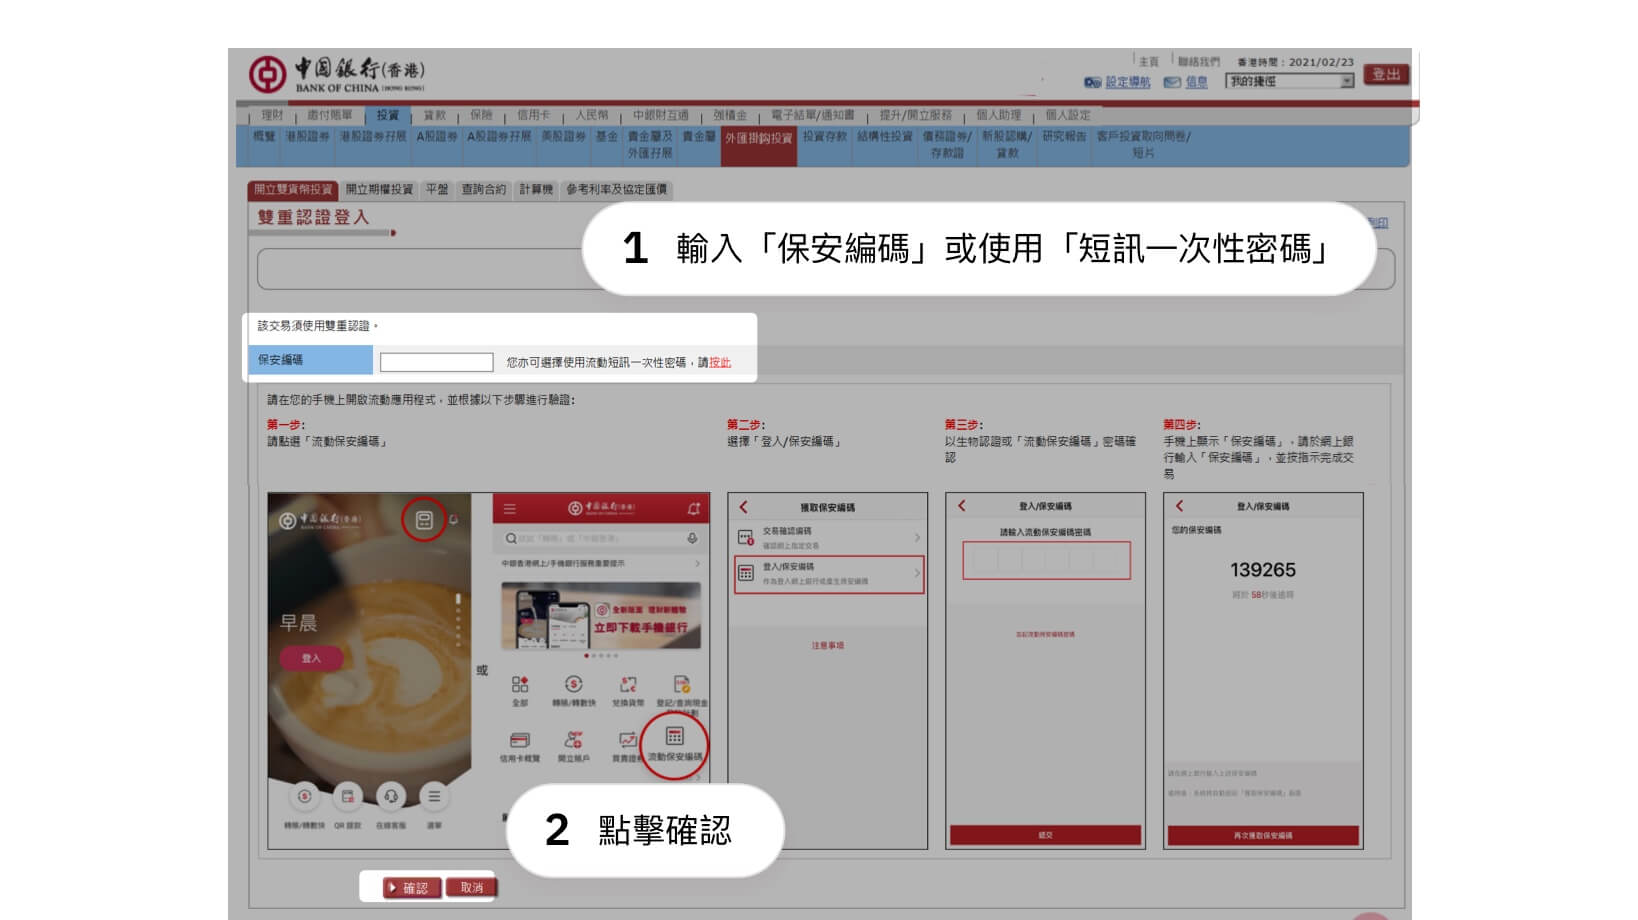Switch to 平盤 tab
This screenshot has height=920, width=1638.
[437, 189]
